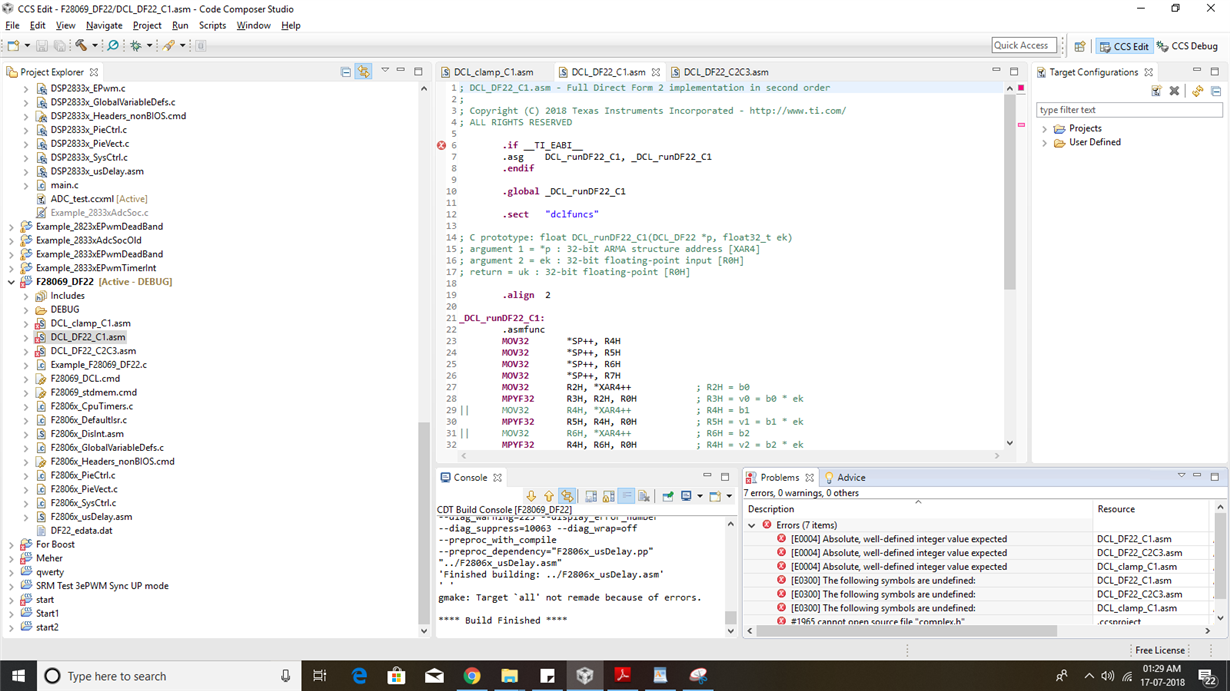This screenshot has width=1230, height=691.
Task: Collapse all in Project Explorer
Action: click(346, 72)
